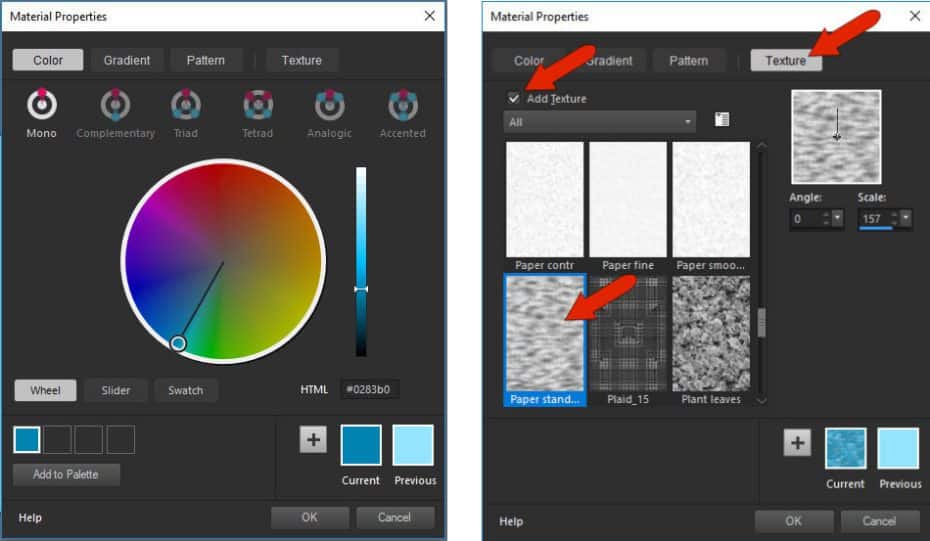Click the plus icon in left dialog
This screenshot has width=930, height=541.
(x=313, y=440)
